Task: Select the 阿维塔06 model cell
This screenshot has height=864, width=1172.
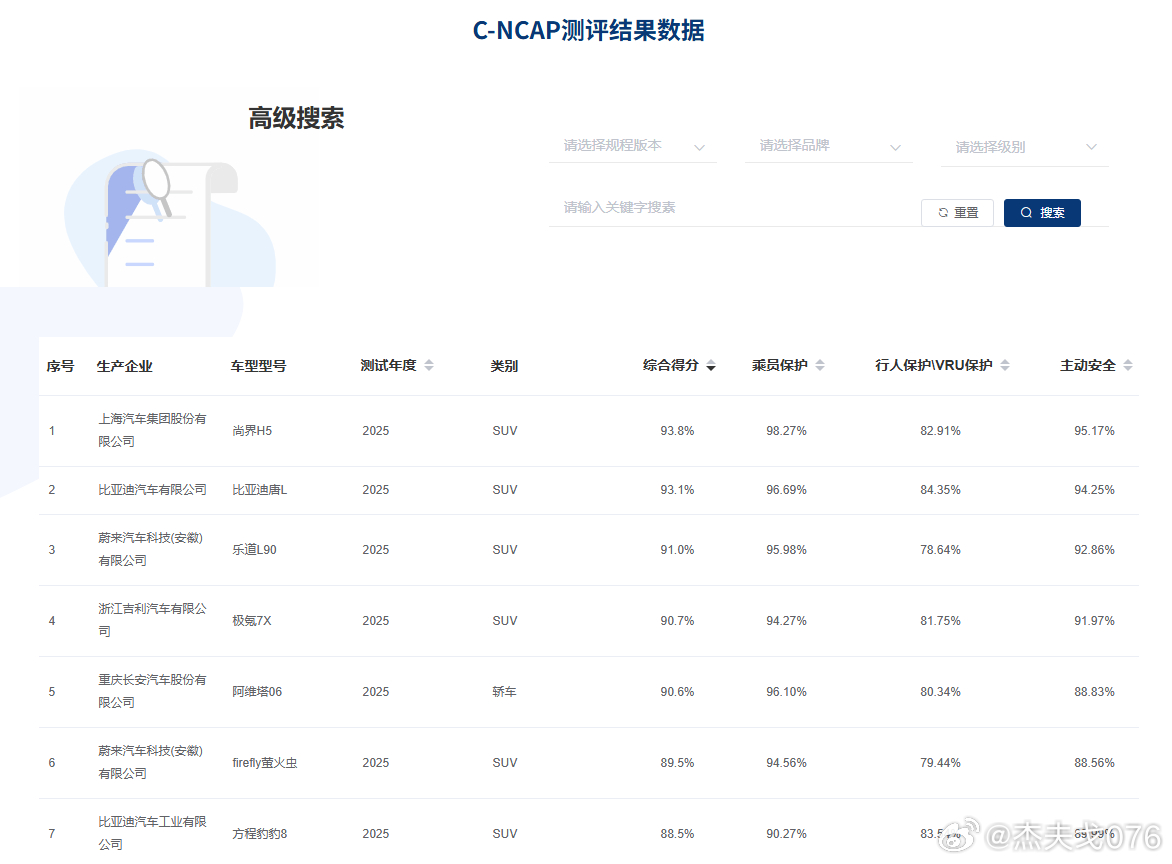Action: (257, 692)
